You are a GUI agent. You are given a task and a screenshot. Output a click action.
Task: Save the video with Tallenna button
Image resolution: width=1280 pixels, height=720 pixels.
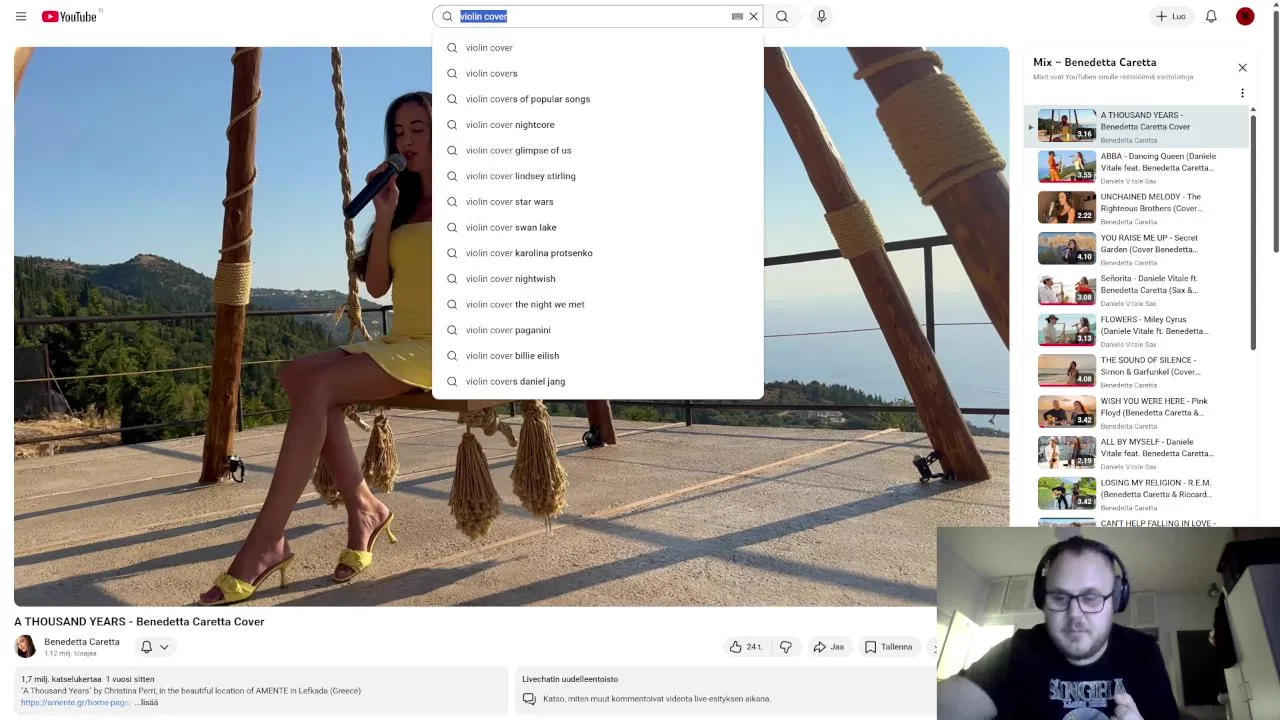tap(889, 647)
